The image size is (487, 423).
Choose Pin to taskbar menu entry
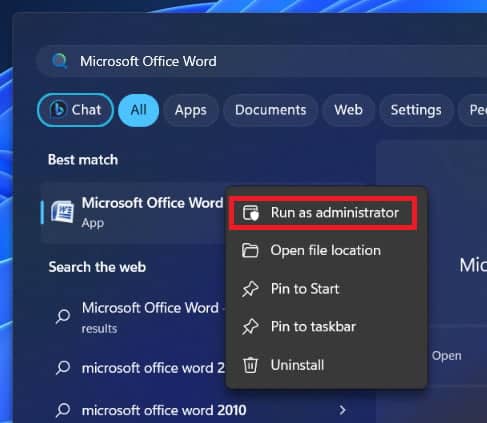point(327,327)
